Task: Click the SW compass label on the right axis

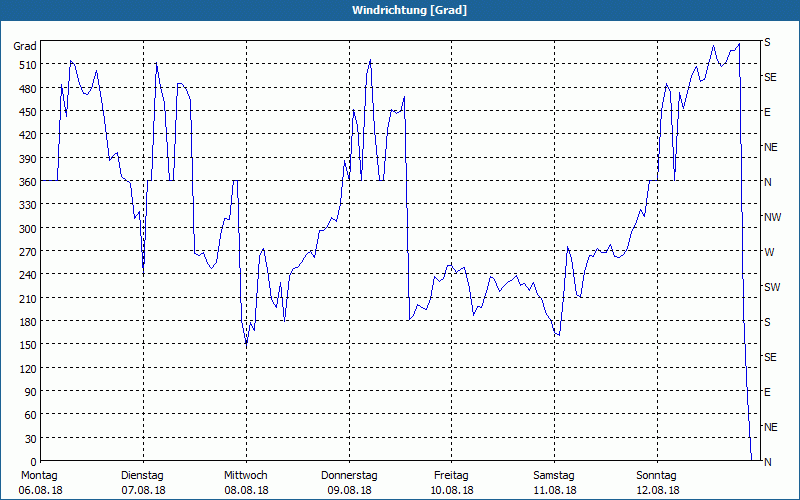Action: click(771, 287)
